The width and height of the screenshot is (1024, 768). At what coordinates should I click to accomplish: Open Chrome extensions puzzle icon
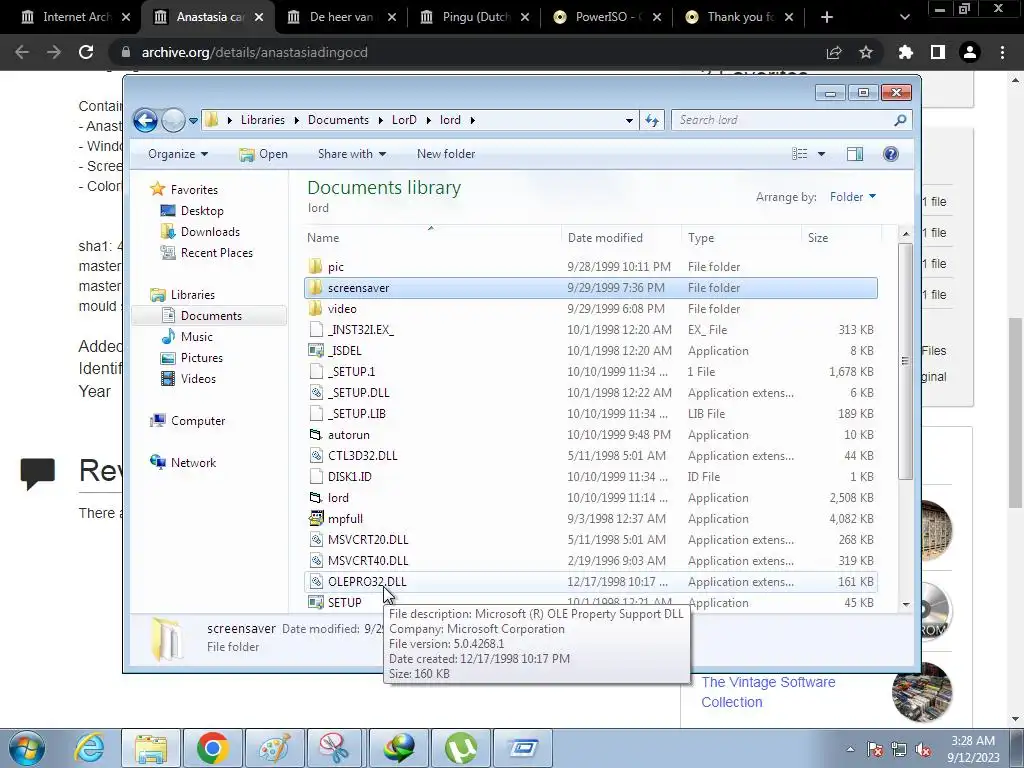[x=905, y=52]
